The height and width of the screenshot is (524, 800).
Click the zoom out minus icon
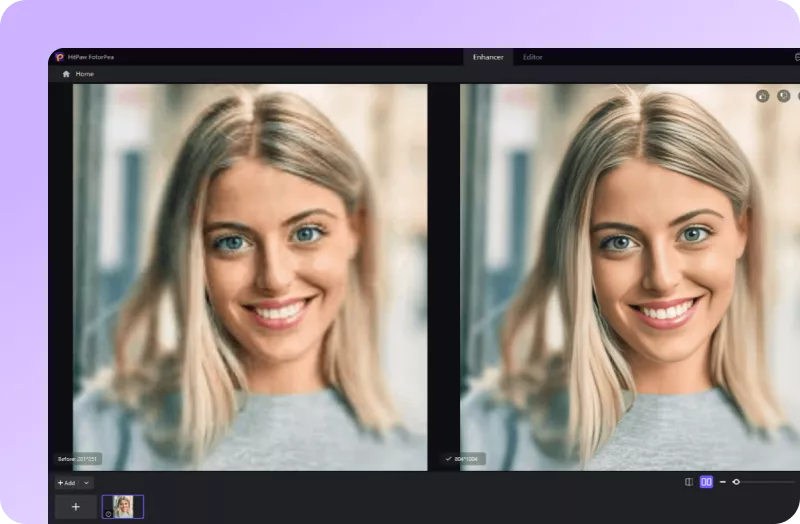coord(722,482)
